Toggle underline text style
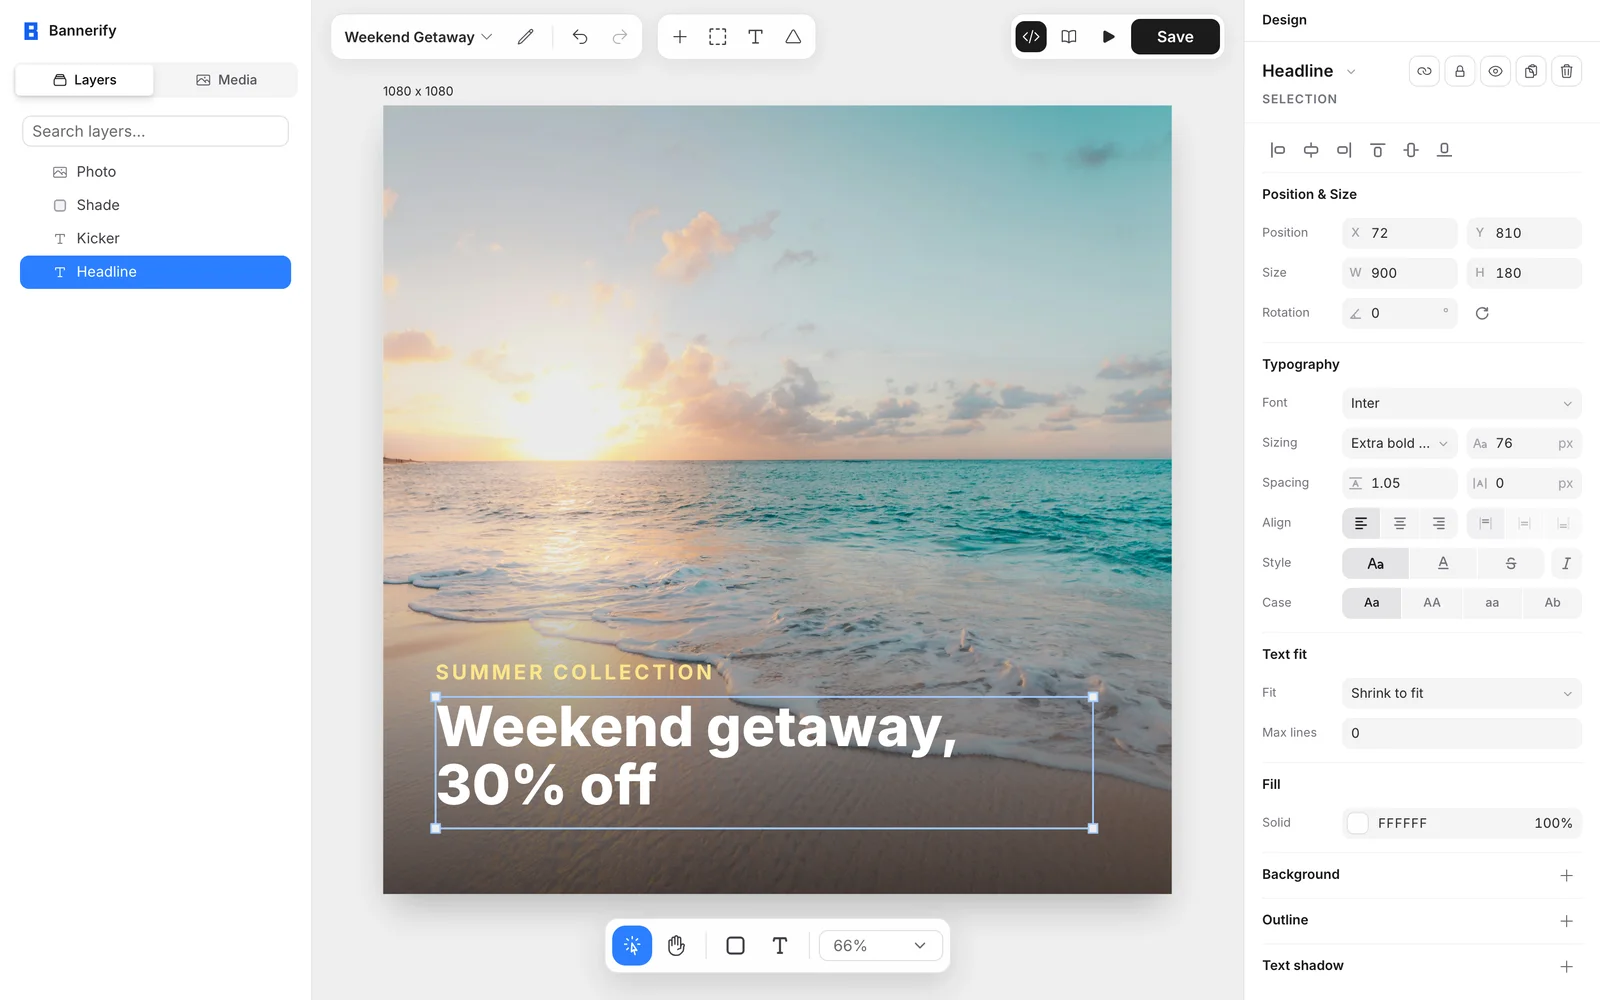Screen dimensions: 1600x1000 point(1443,563)
